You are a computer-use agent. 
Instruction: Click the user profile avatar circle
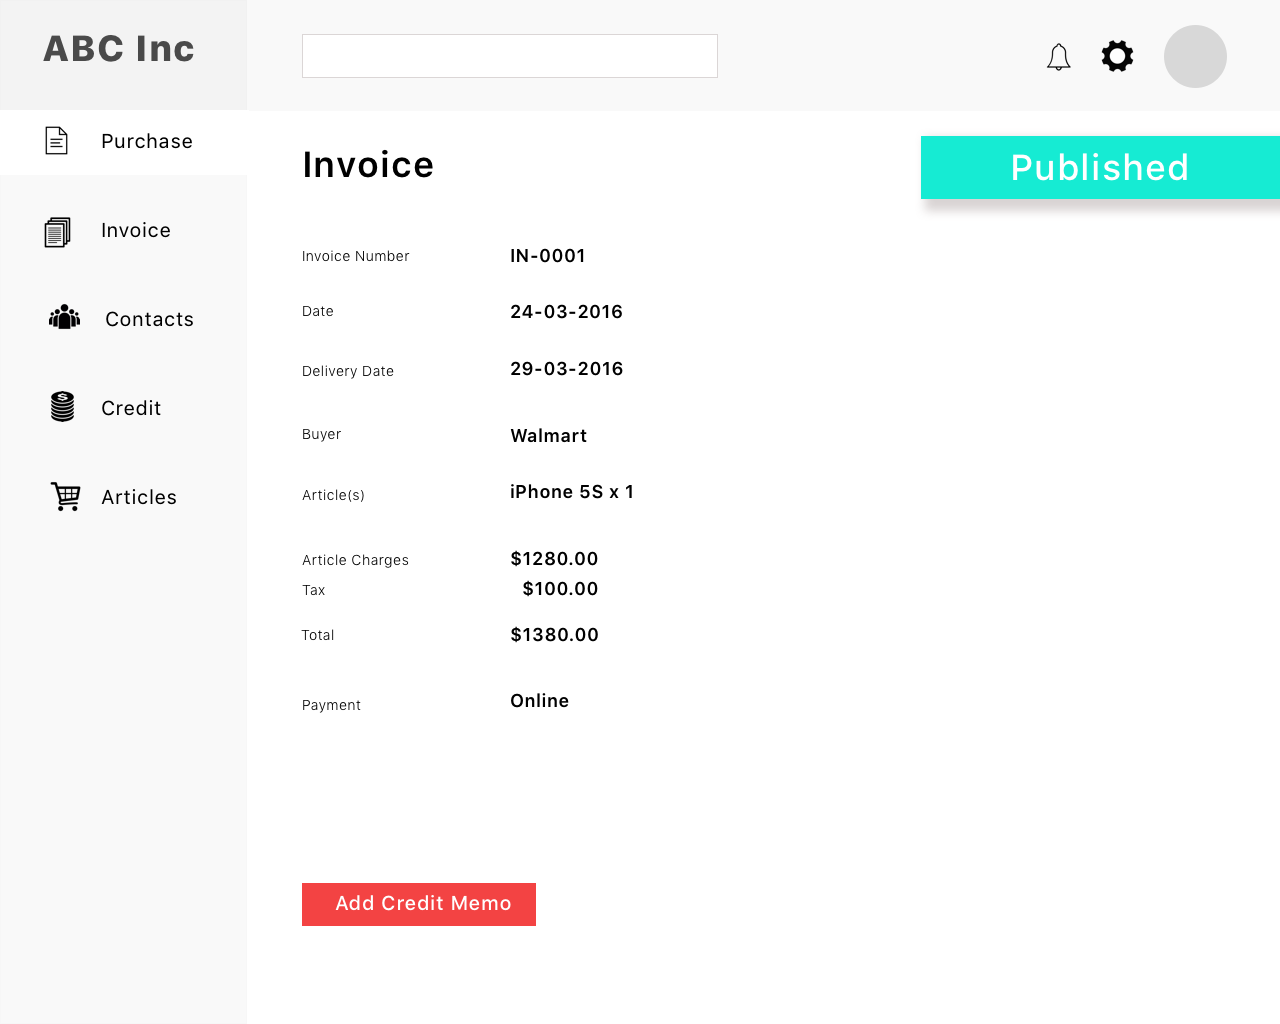click(1195, 56)
